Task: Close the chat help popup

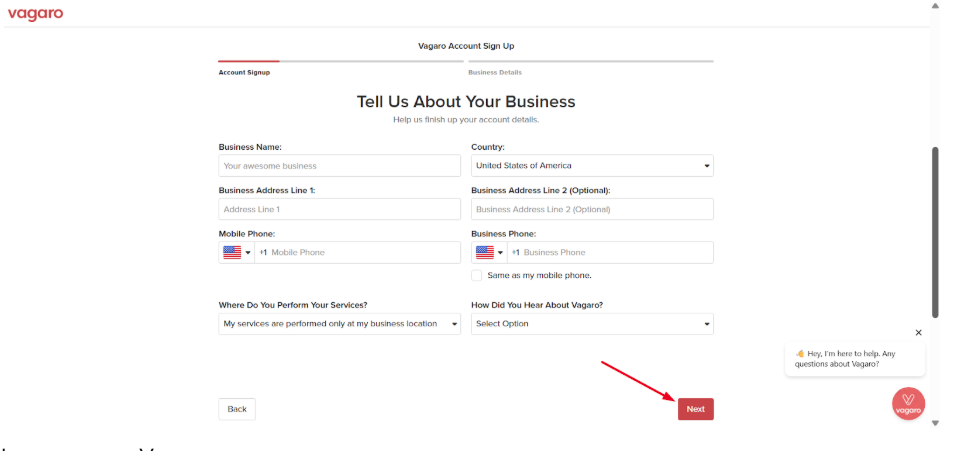Action: (918, 332)
